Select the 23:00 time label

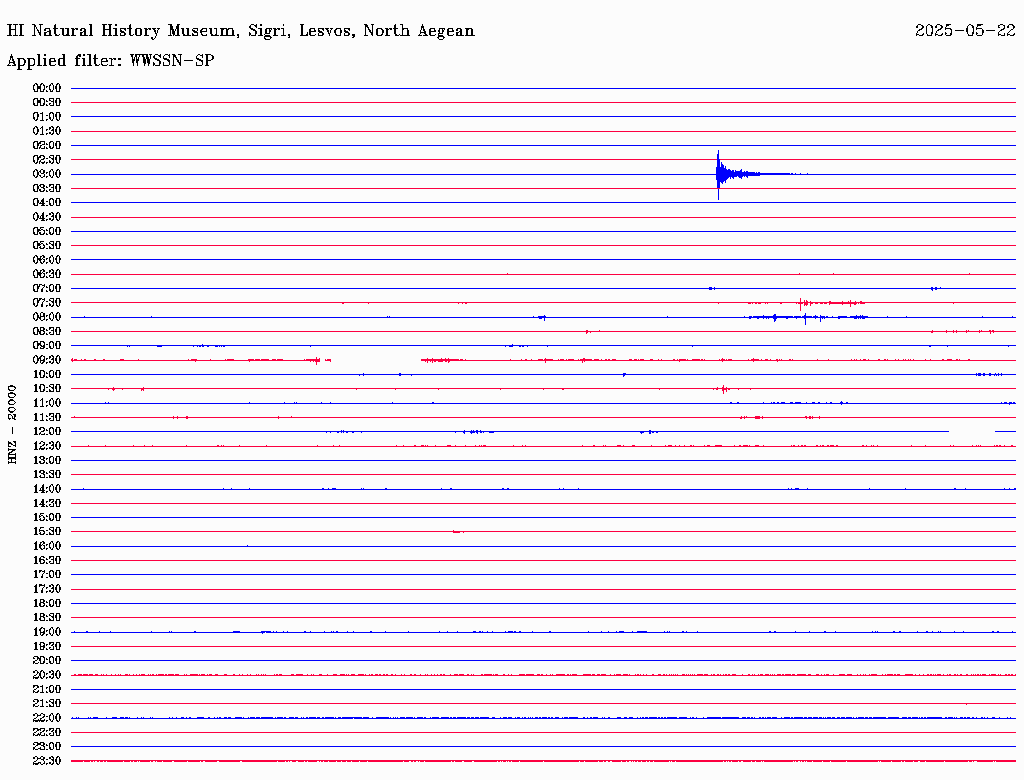[47, 747]
